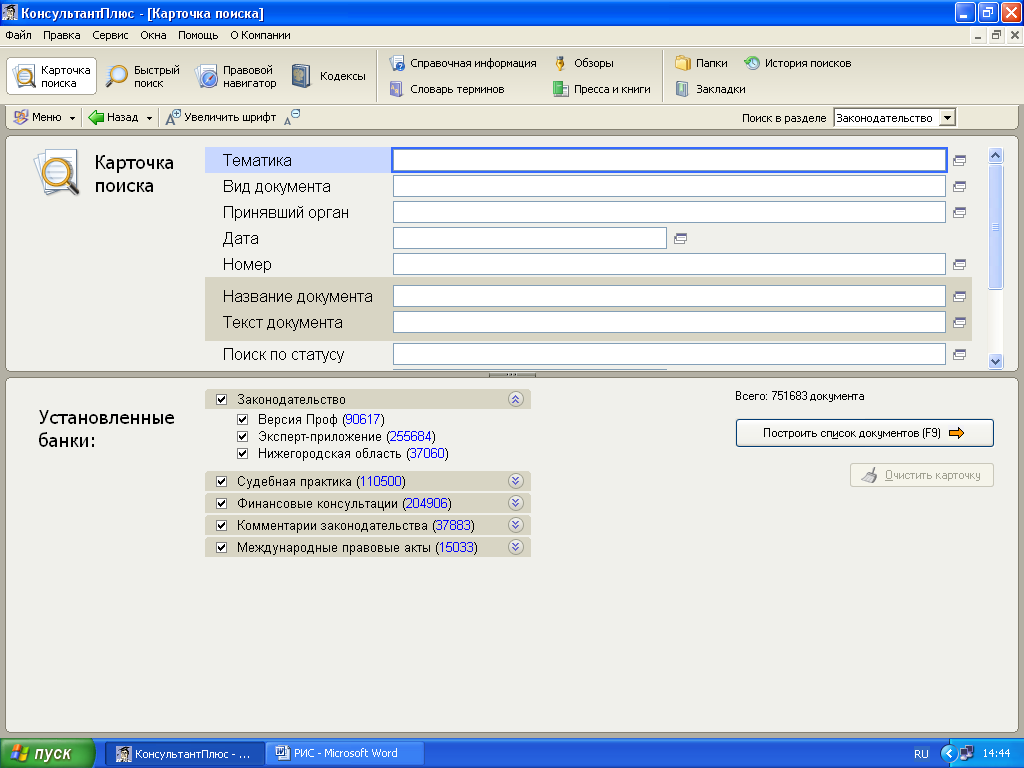Open Справочная информация
1024x768 pixels.
click(x=463, y=63)
